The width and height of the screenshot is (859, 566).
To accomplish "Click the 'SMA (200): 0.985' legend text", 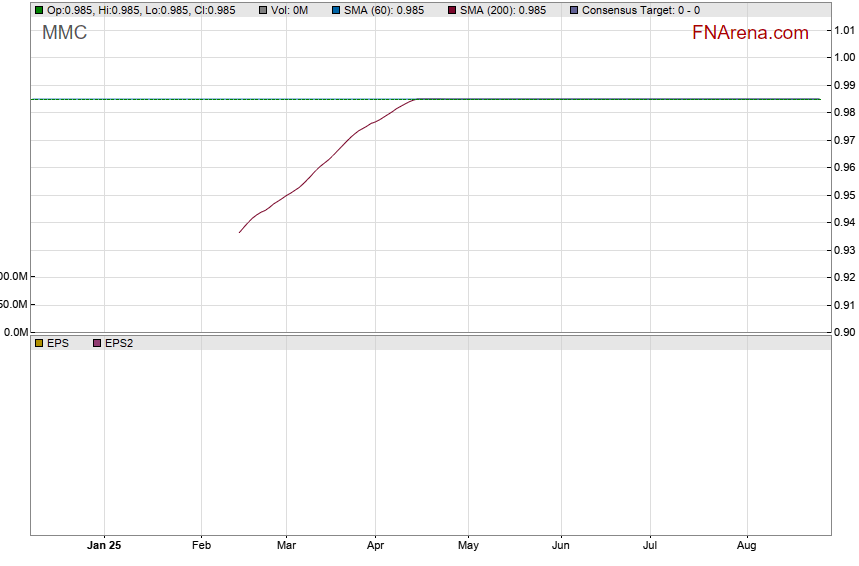I will pos(502,10).
